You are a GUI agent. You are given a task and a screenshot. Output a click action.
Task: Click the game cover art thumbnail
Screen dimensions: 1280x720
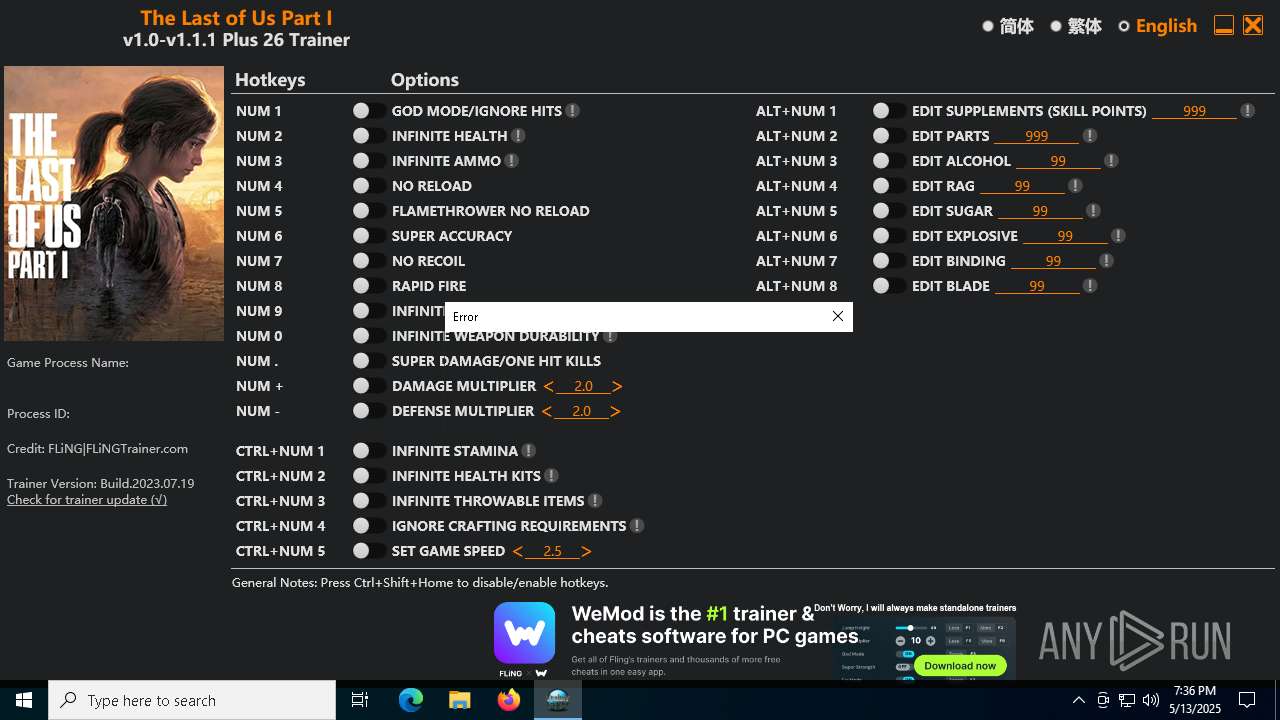114,204
